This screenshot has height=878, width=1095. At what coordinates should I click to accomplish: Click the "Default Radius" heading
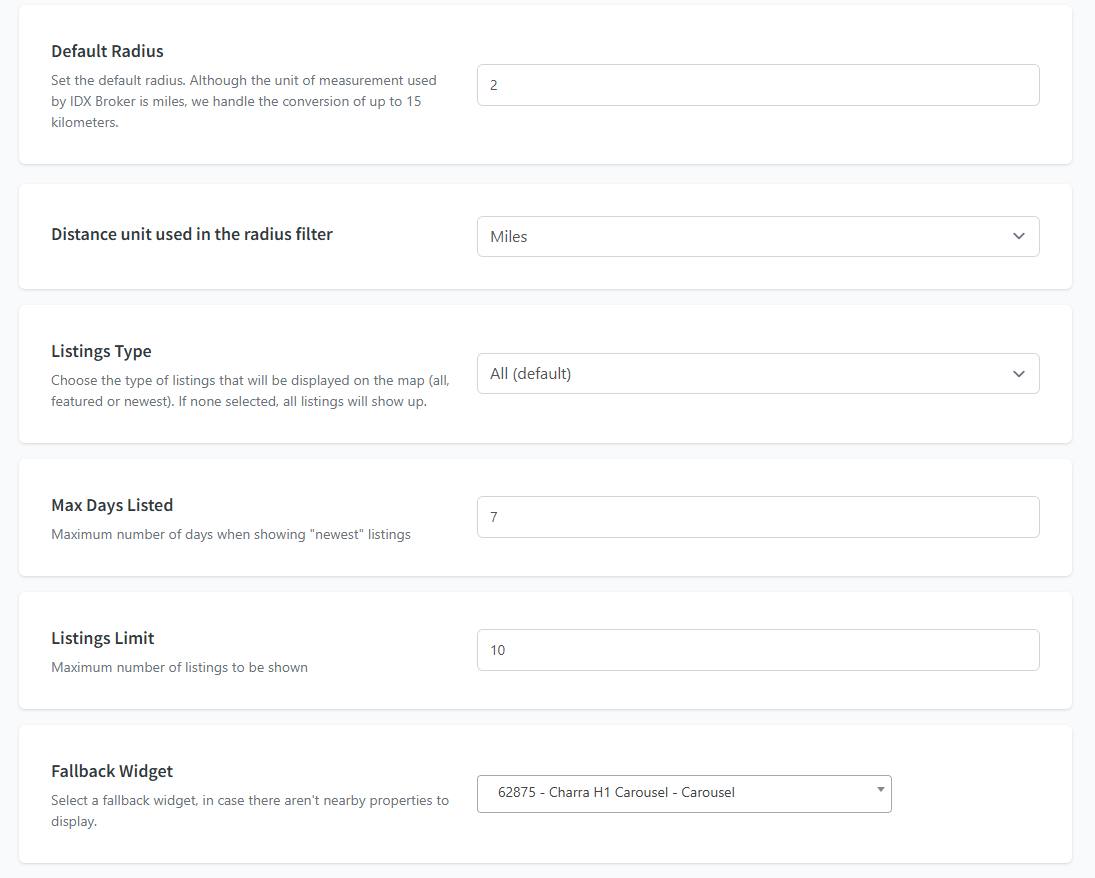107,51
